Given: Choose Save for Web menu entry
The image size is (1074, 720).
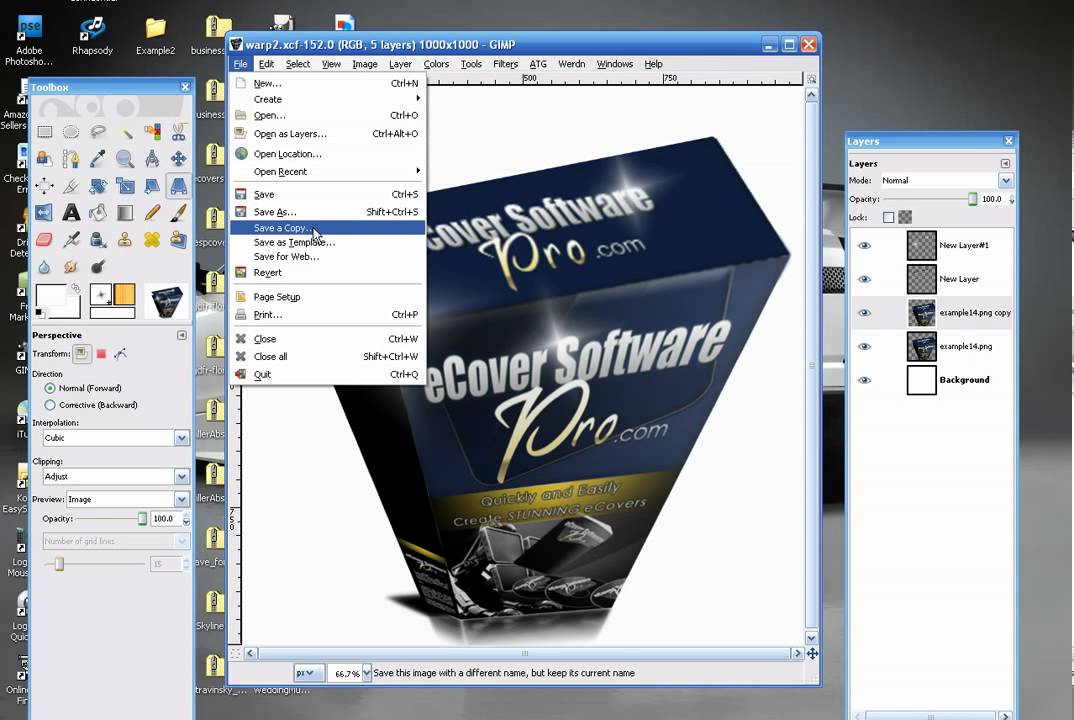Looking at the screenshot, I should click(x=327, y=257).
